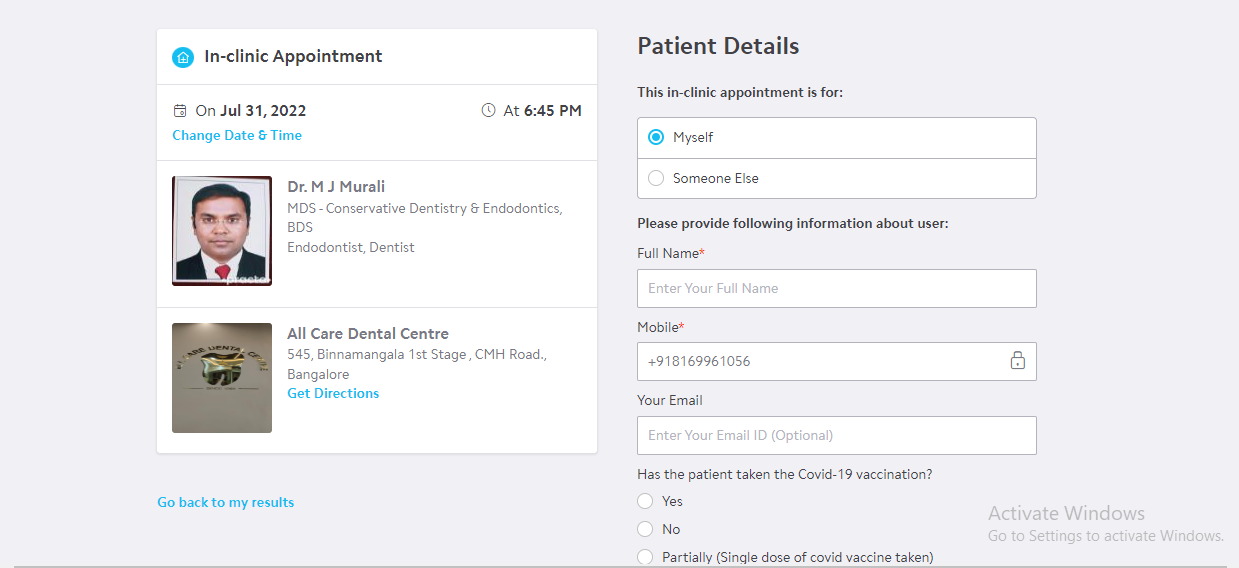Choose Yes for Covid-19 vaccination

click(x=645, y=501)
